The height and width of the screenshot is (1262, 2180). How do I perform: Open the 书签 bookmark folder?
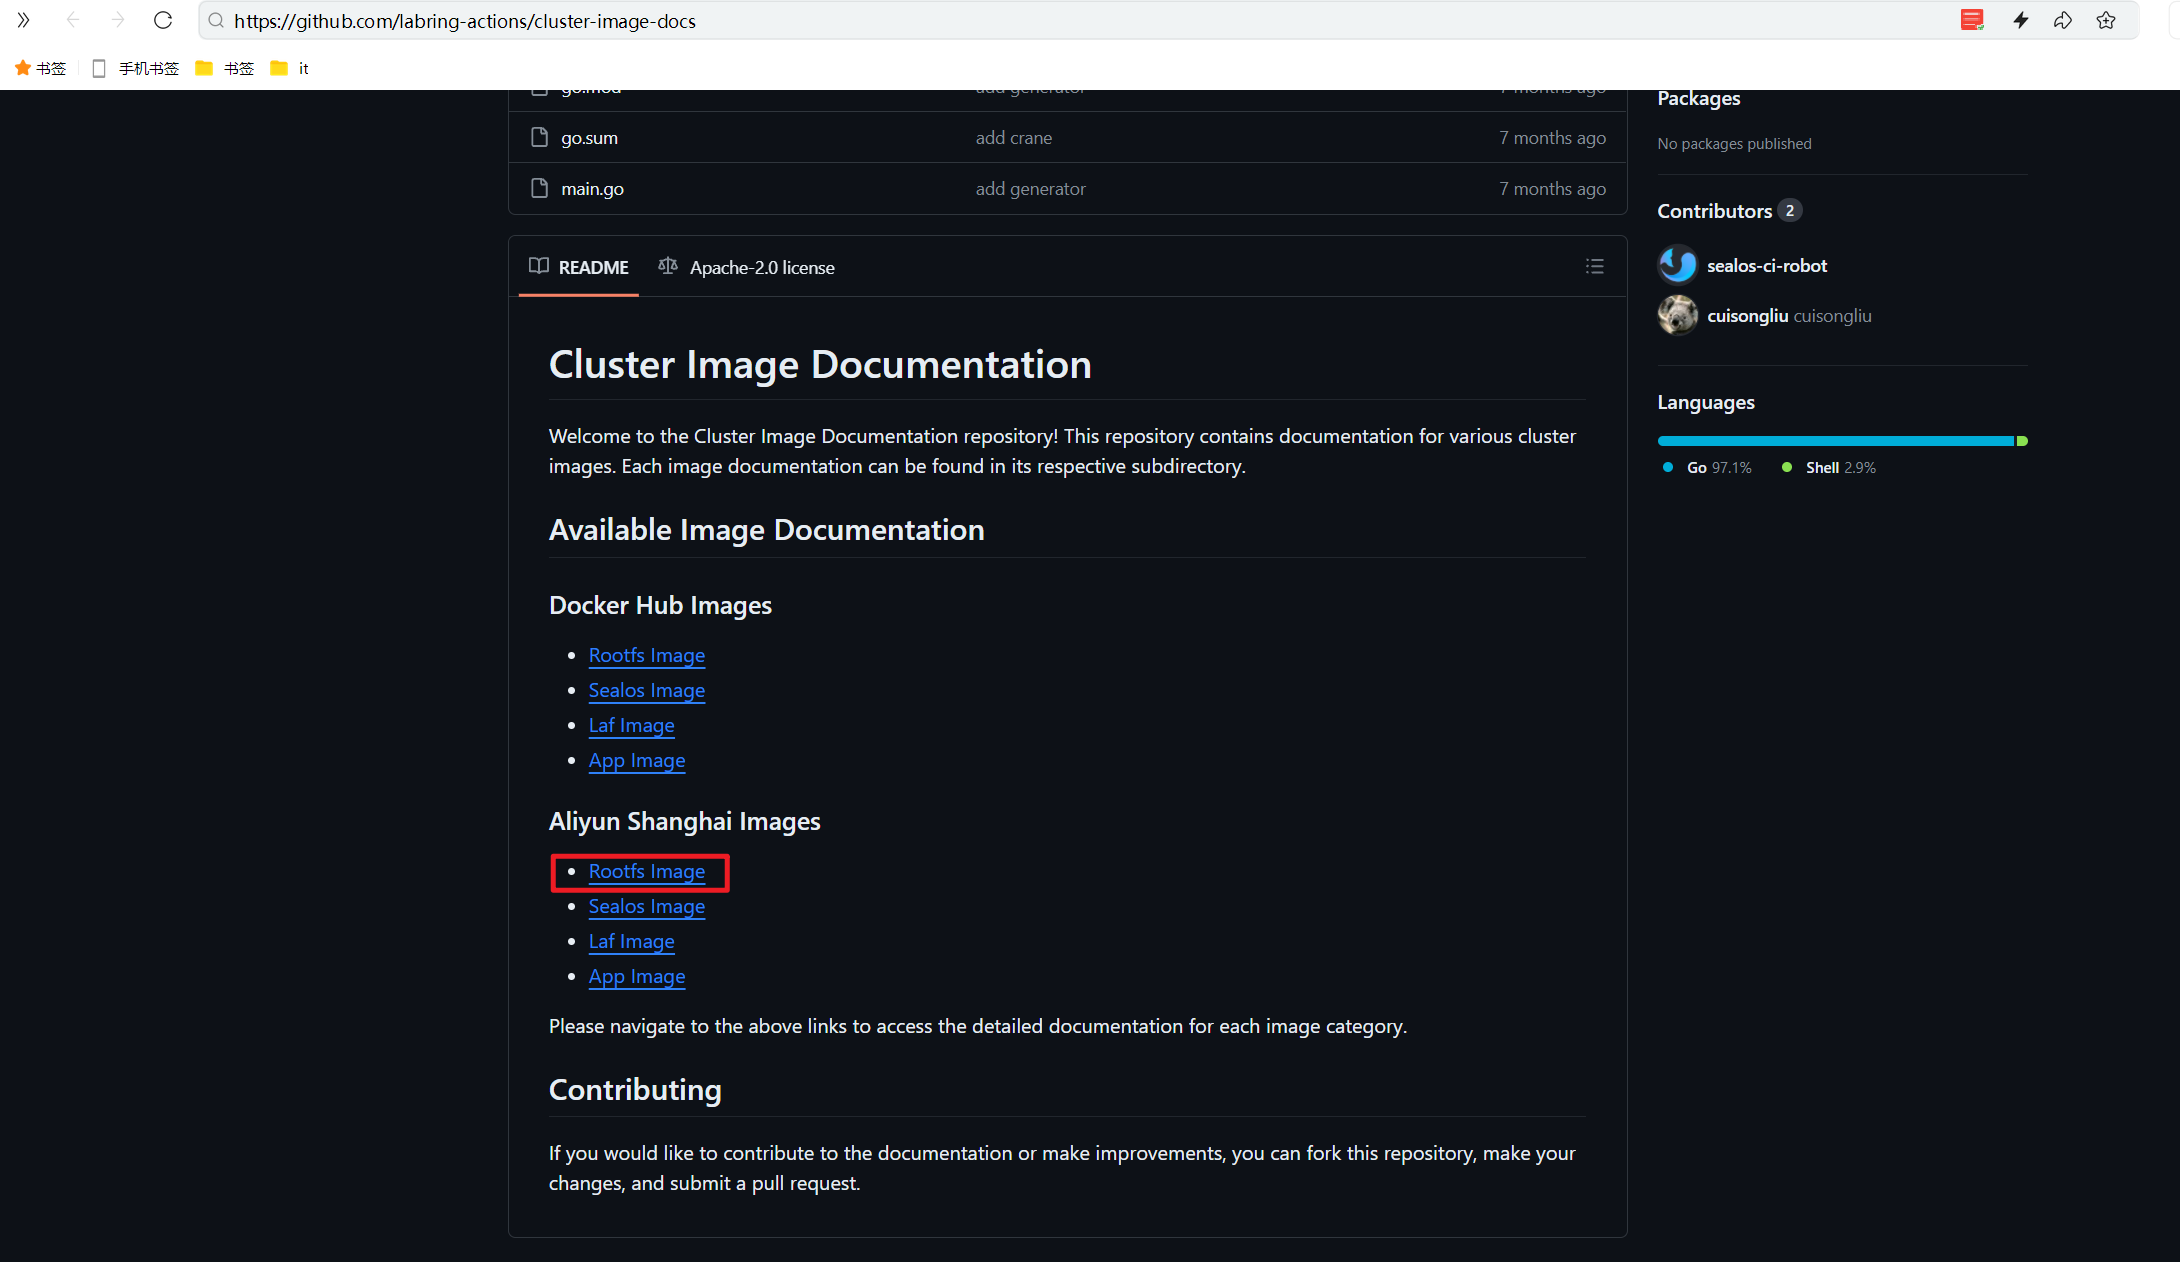click(225, 68)
